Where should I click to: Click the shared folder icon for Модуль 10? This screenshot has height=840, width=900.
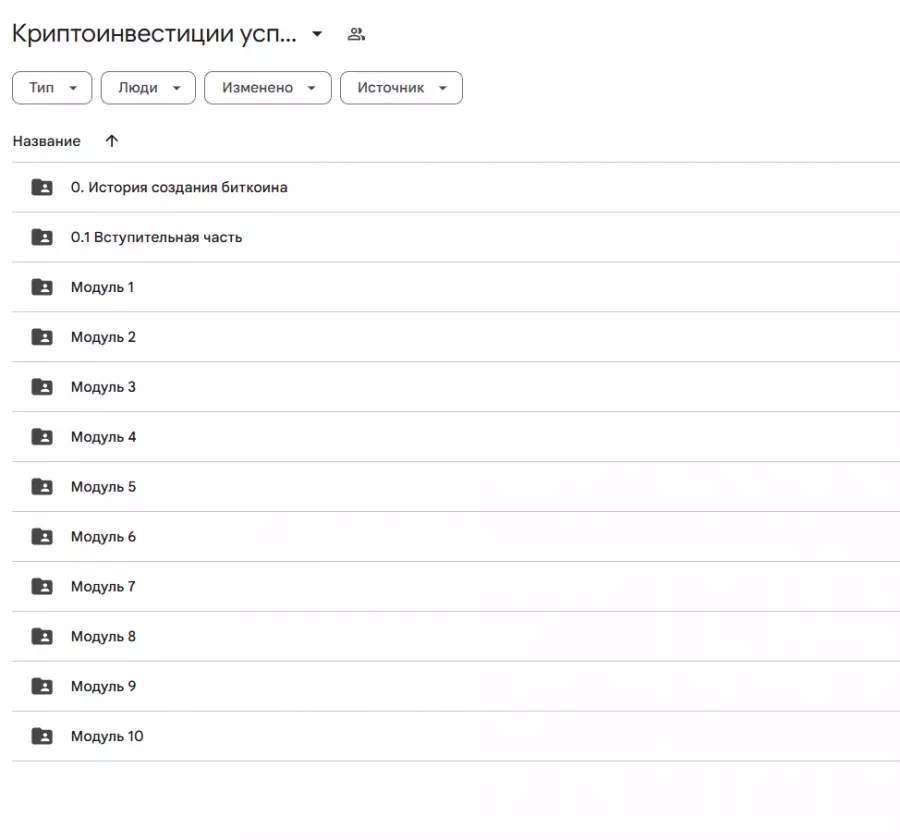point(42,737)
